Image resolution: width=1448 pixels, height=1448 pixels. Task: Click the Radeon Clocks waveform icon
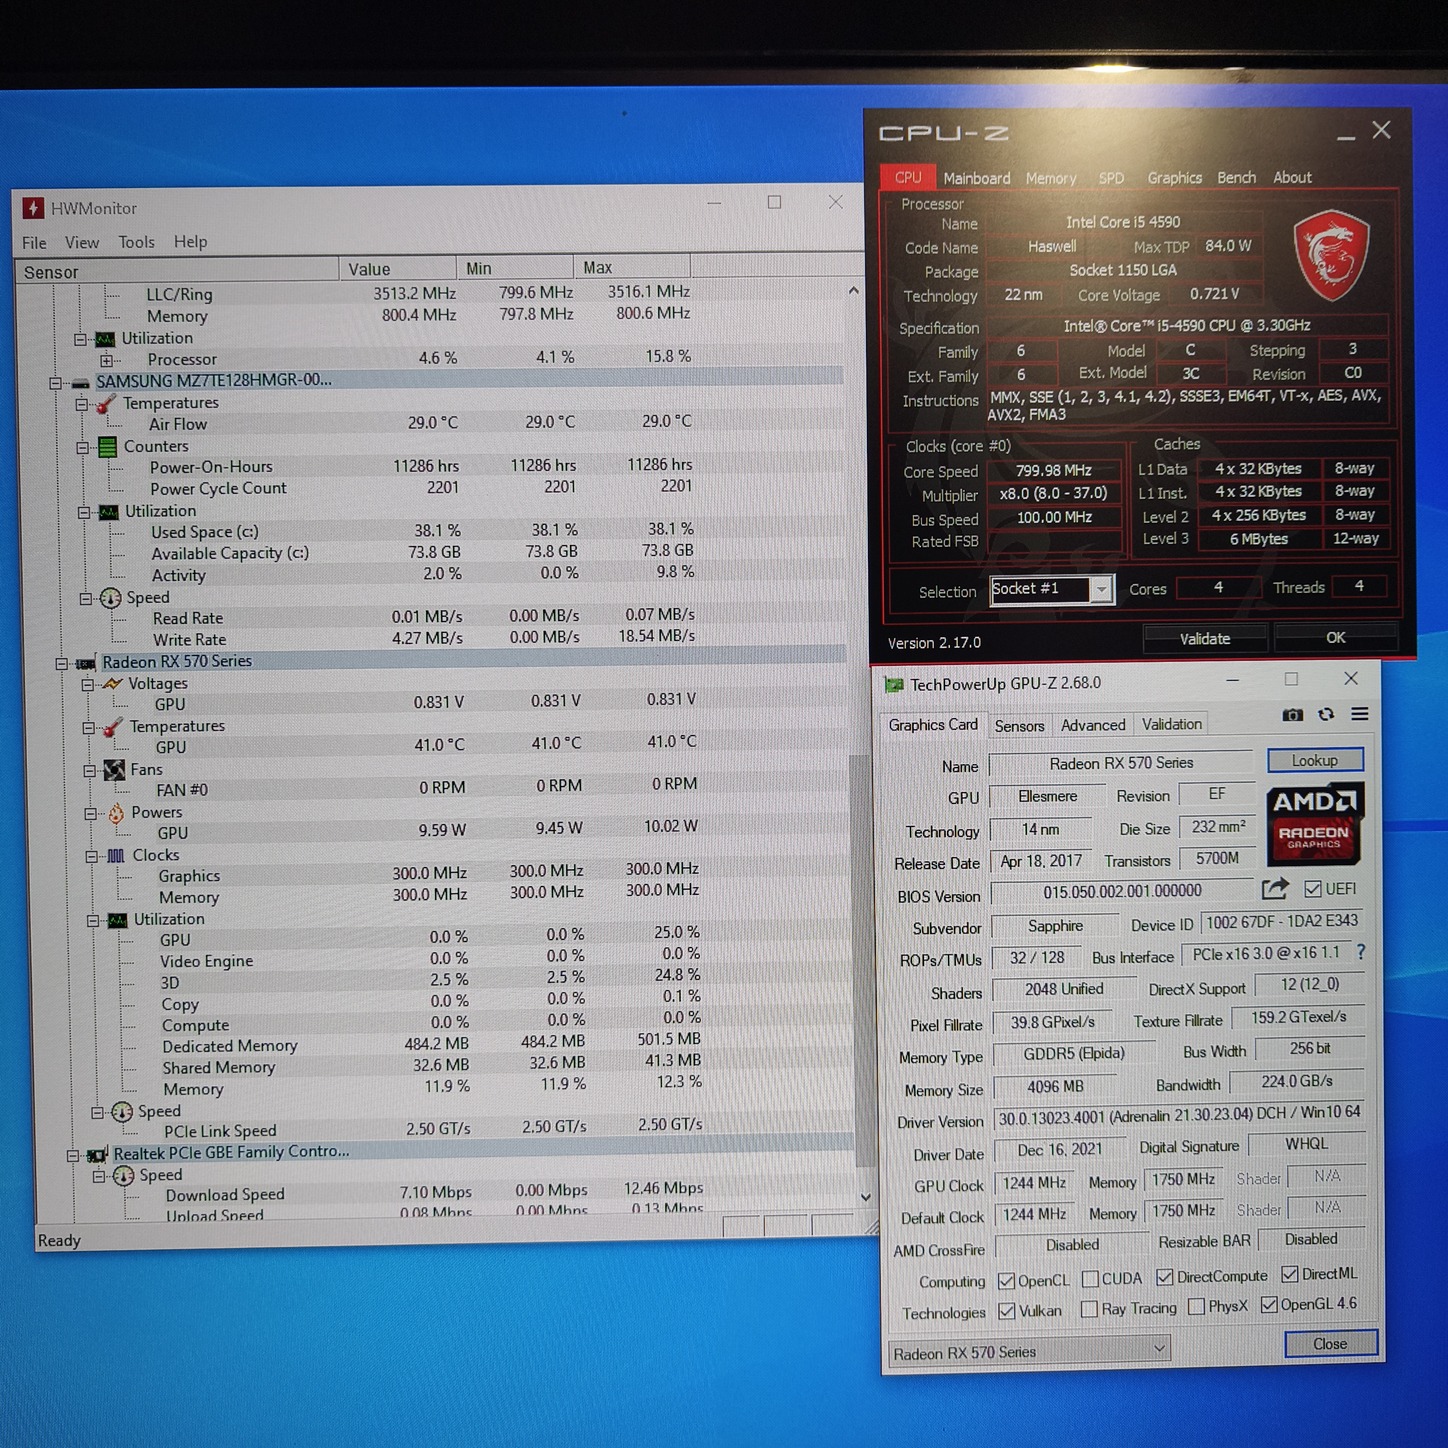coord(116,856)
